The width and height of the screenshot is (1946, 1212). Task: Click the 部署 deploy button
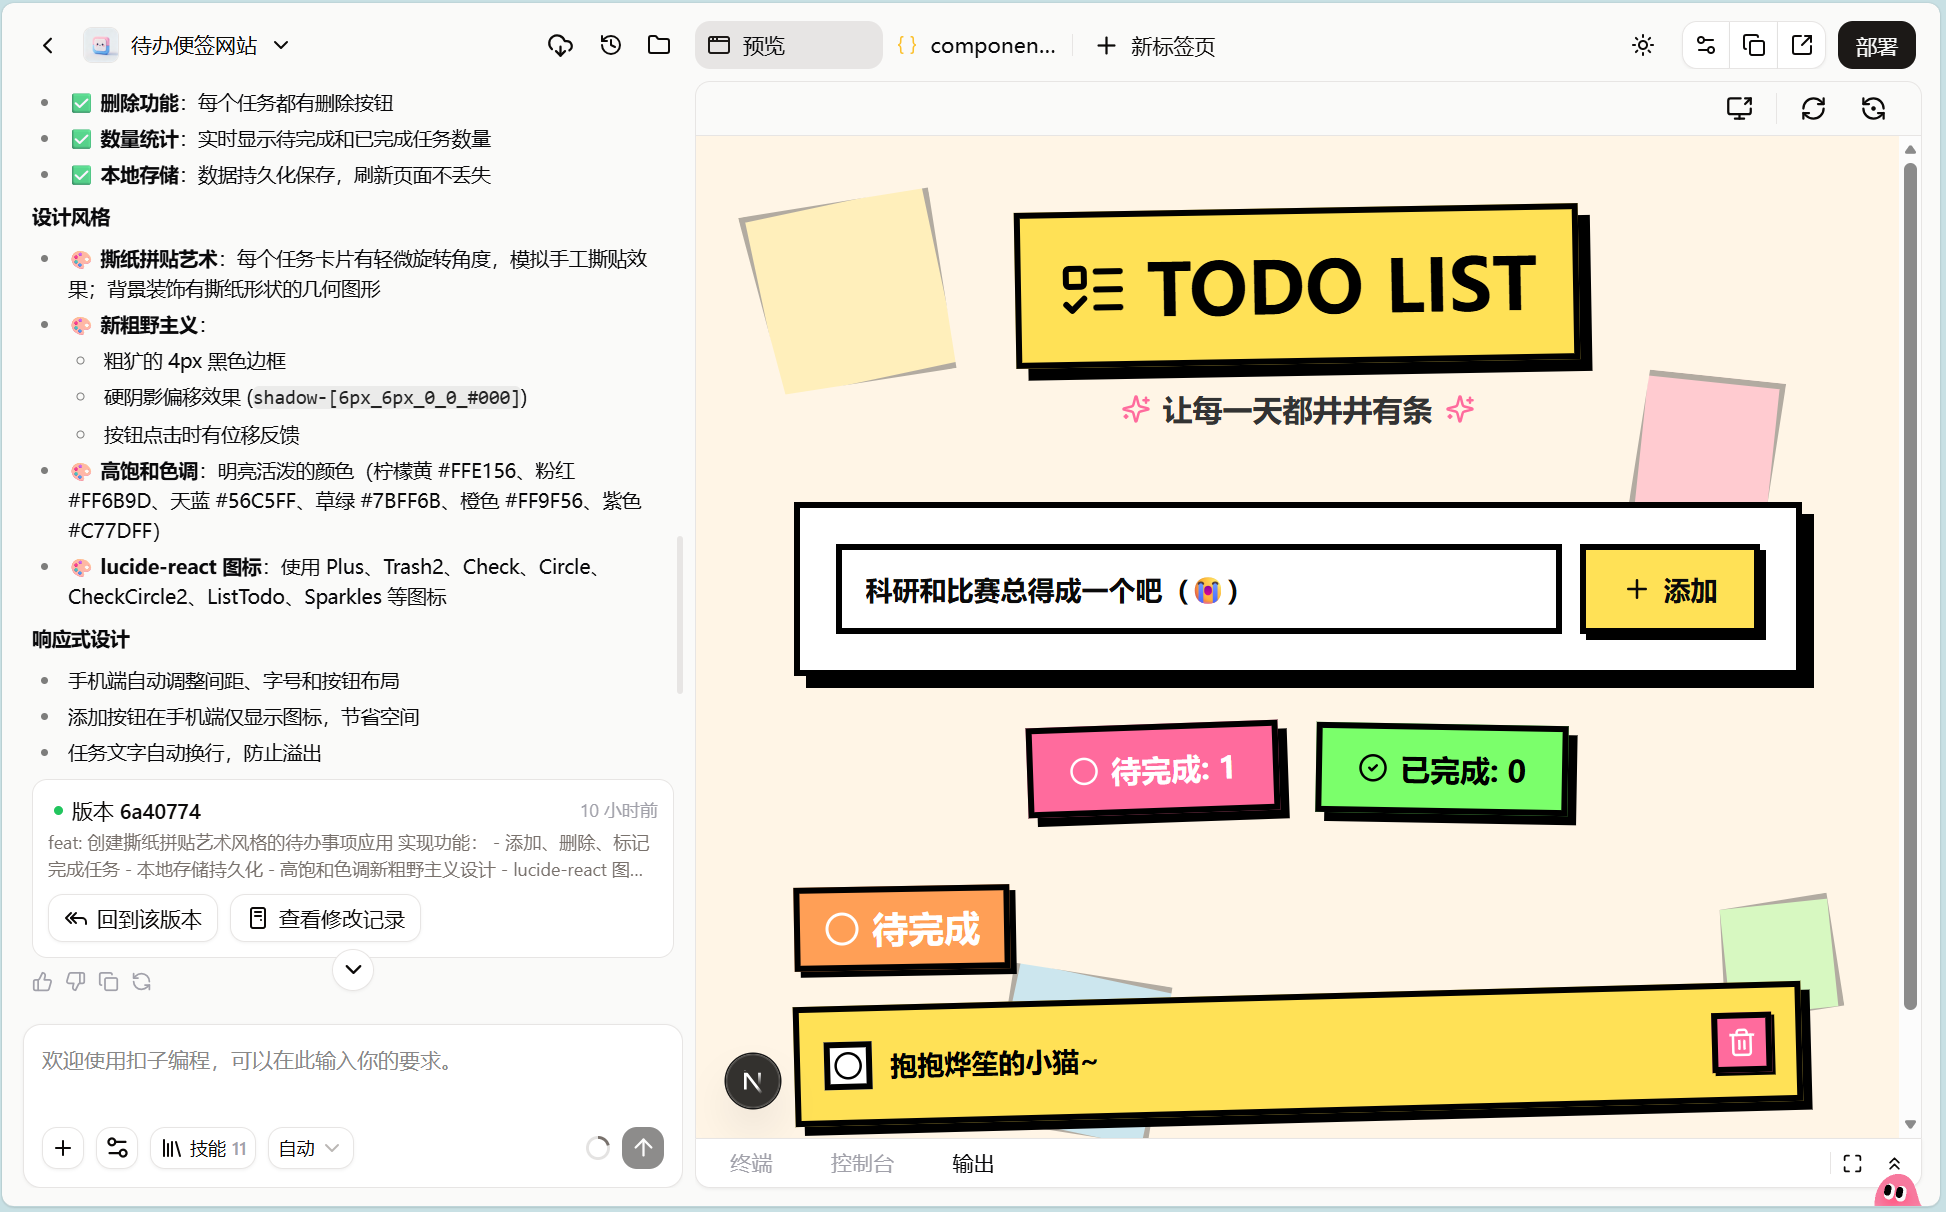click(x=1876, y=45)
